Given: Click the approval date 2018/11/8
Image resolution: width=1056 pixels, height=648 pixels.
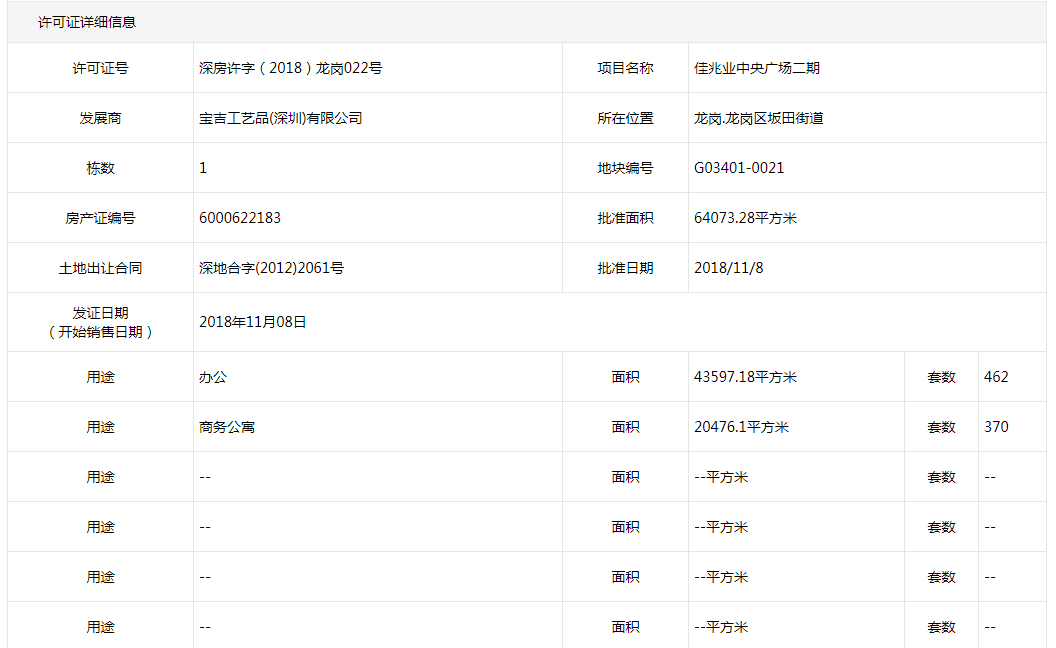Looking at the screenshot, I should click(x=729, y=268).
